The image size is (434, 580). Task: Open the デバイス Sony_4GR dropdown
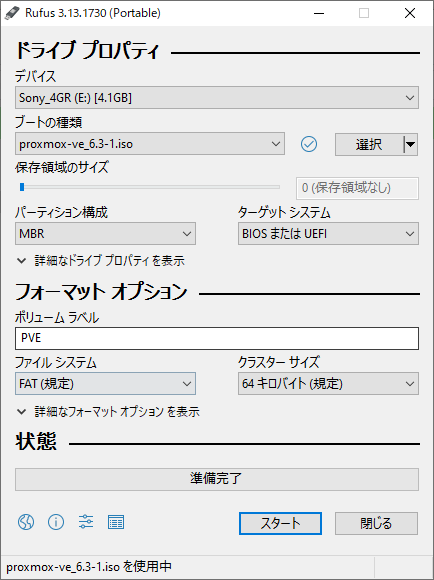217,98
